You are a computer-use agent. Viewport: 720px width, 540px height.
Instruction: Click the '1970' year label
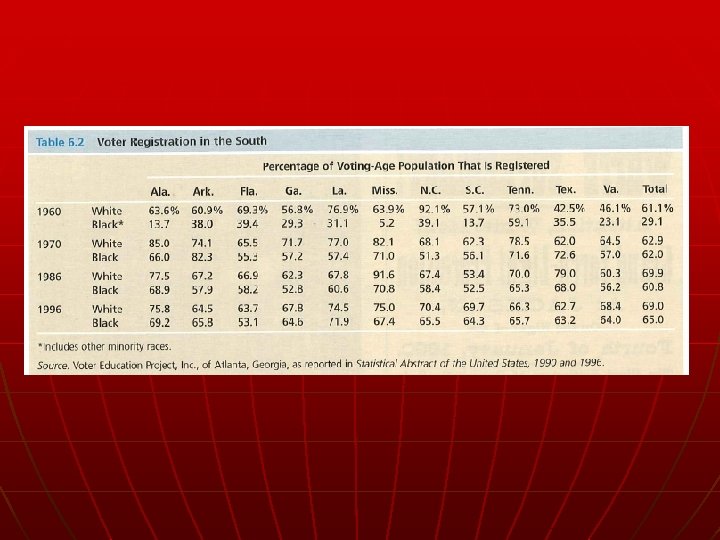tap(49, 244)
